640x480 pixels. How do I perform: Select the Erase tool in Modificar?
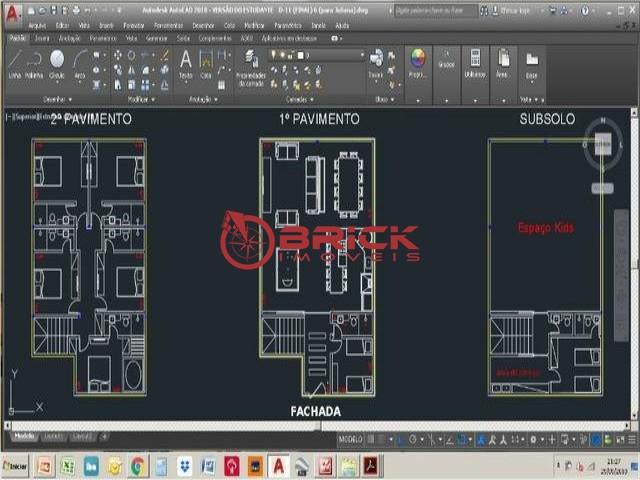(x=165, y=55)
